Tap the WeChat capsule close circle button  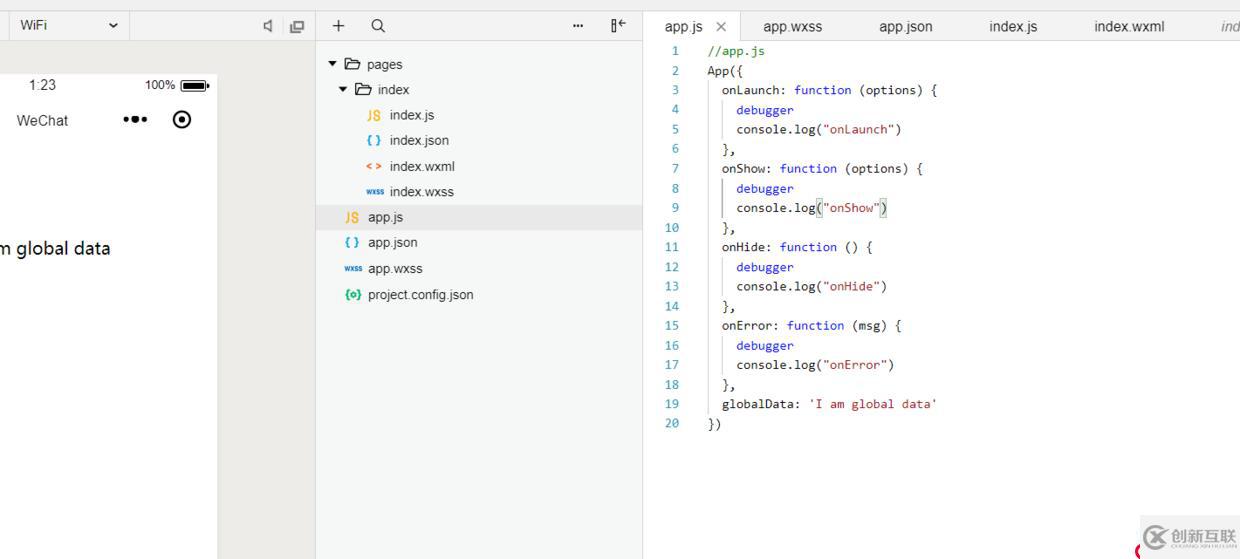coord(182,120)
